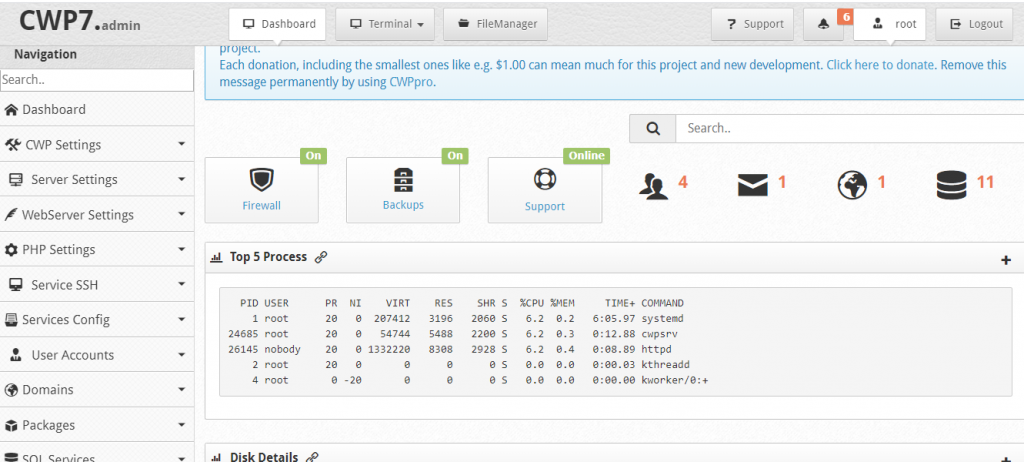Click the link icon beside Disk Details
This screenshot has width=1024, height=462.
click(312, 457)
